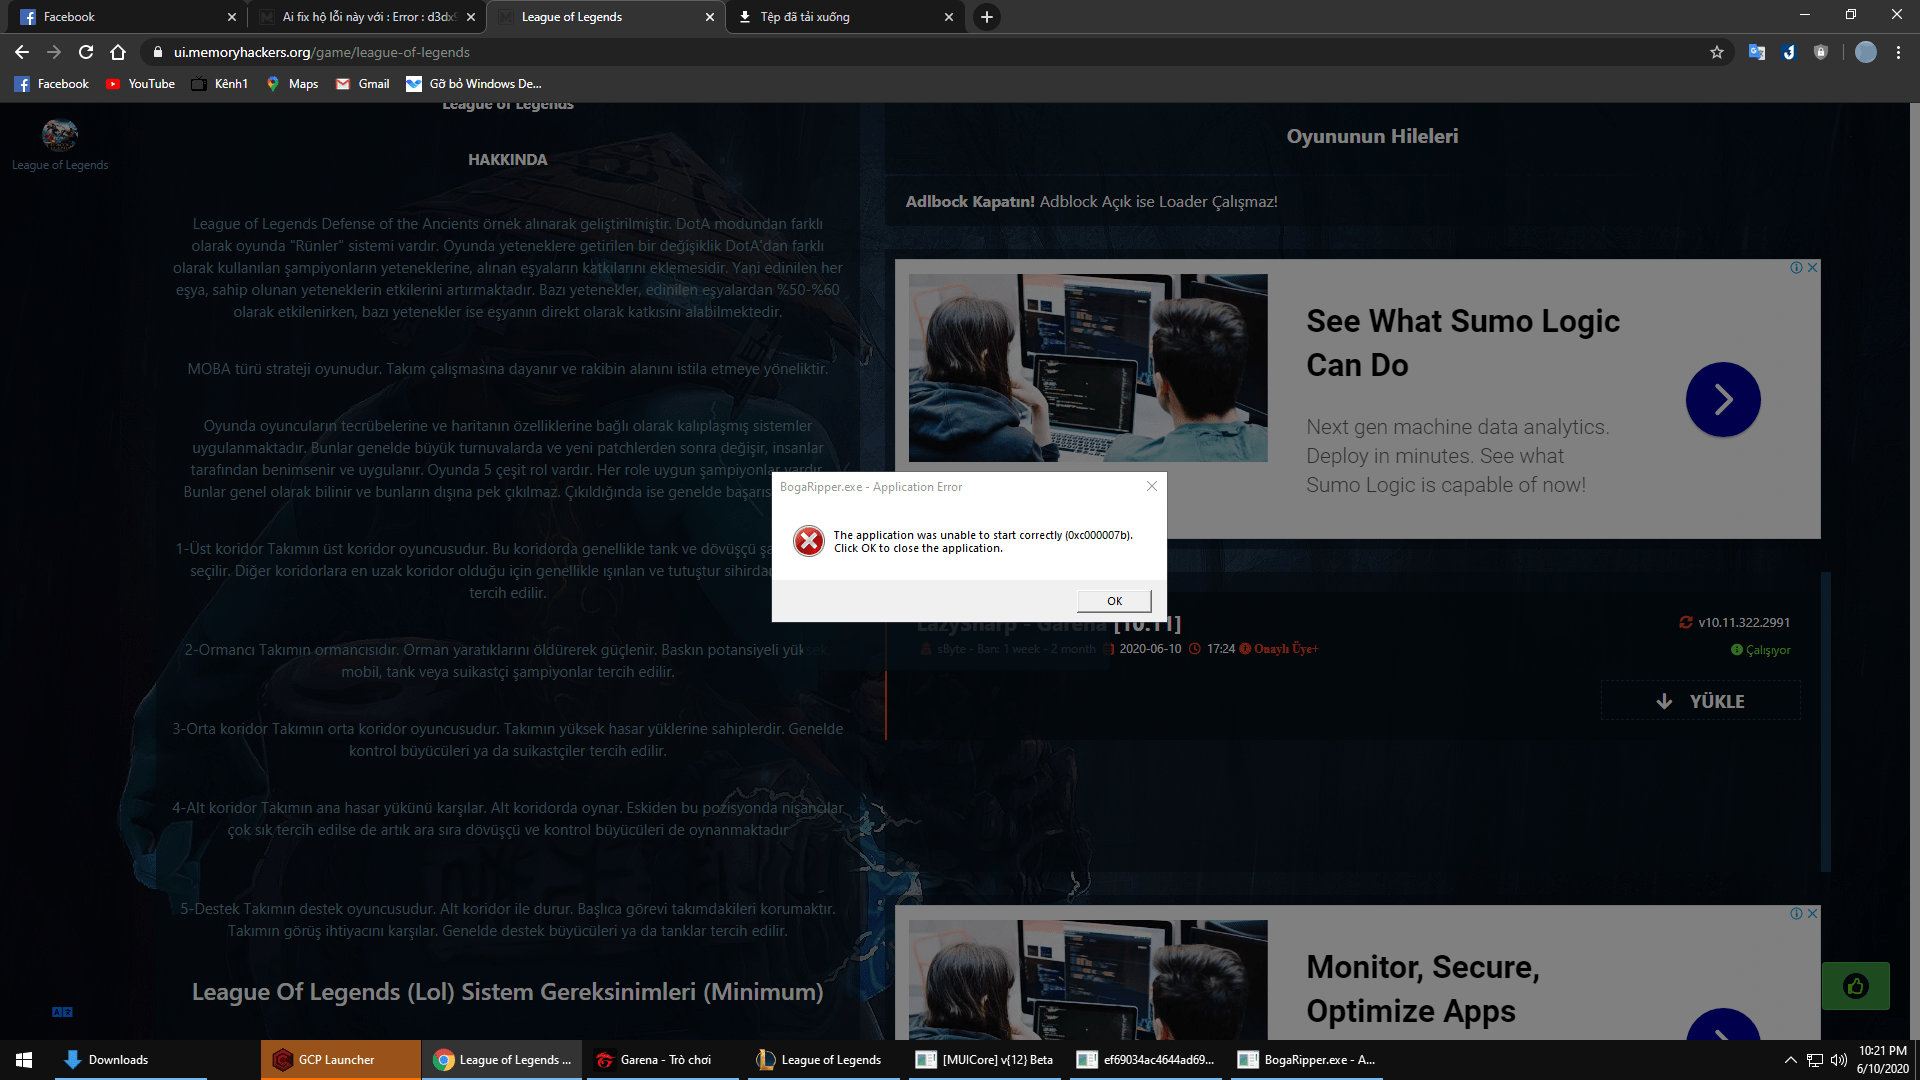Click the 'v10.11.322.2991' version text
Viewport: 1920px width, 1080px height.
pos(1744,622)
